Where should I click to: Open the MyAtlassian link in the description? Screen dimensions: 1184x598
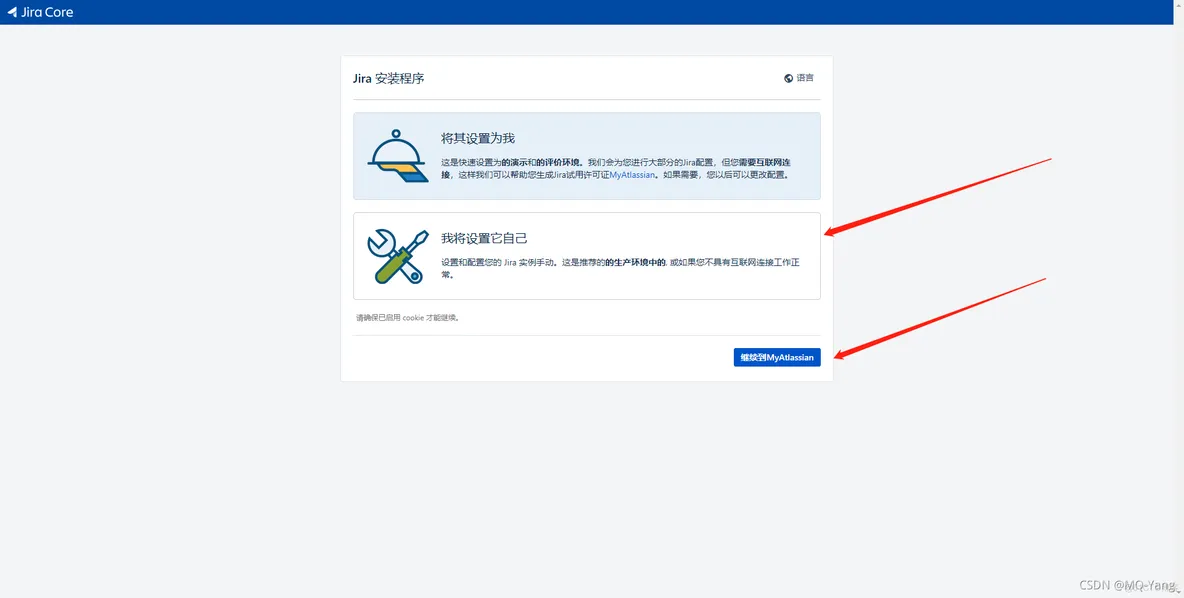(x=632, y=175)
